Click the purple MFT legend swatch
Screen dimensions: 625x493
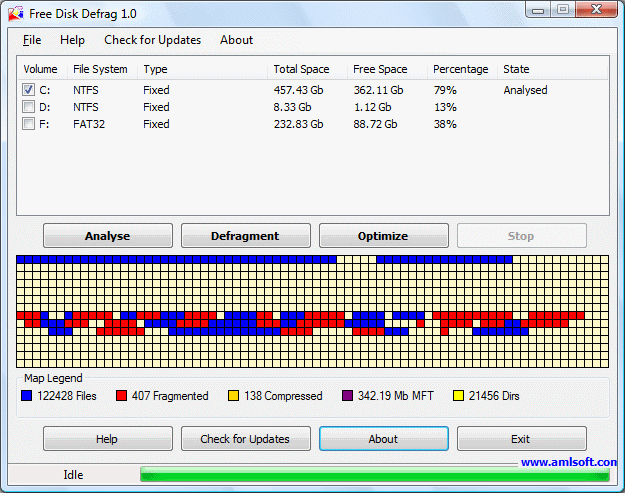347,396
